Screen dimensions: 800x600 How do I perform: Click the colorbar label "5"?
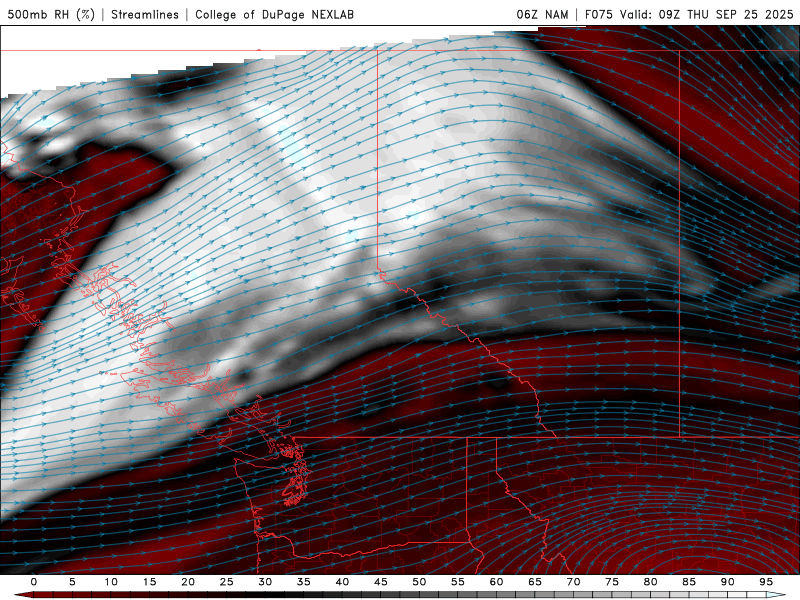point(72,582)
